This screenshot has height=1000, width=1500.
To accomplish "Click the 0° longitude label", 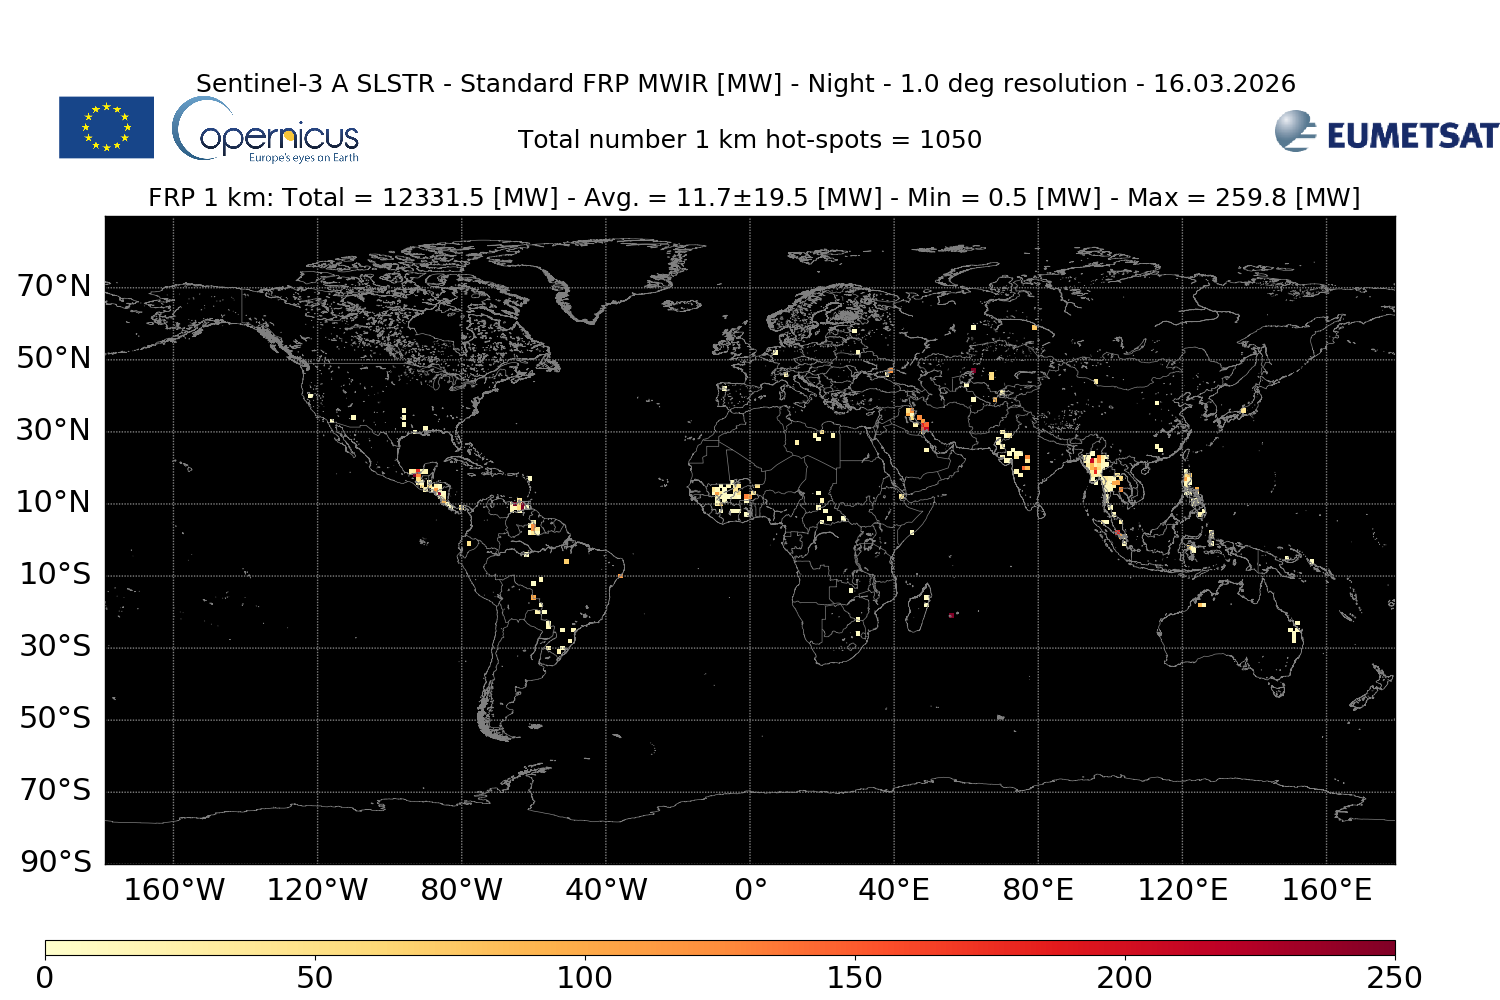I will [x=751, y=888].
